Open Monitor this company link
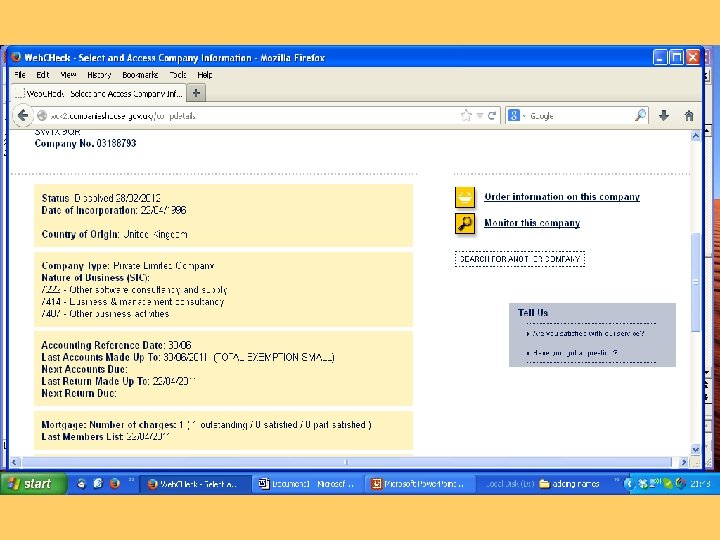720x540 pixels. (532, 223)
